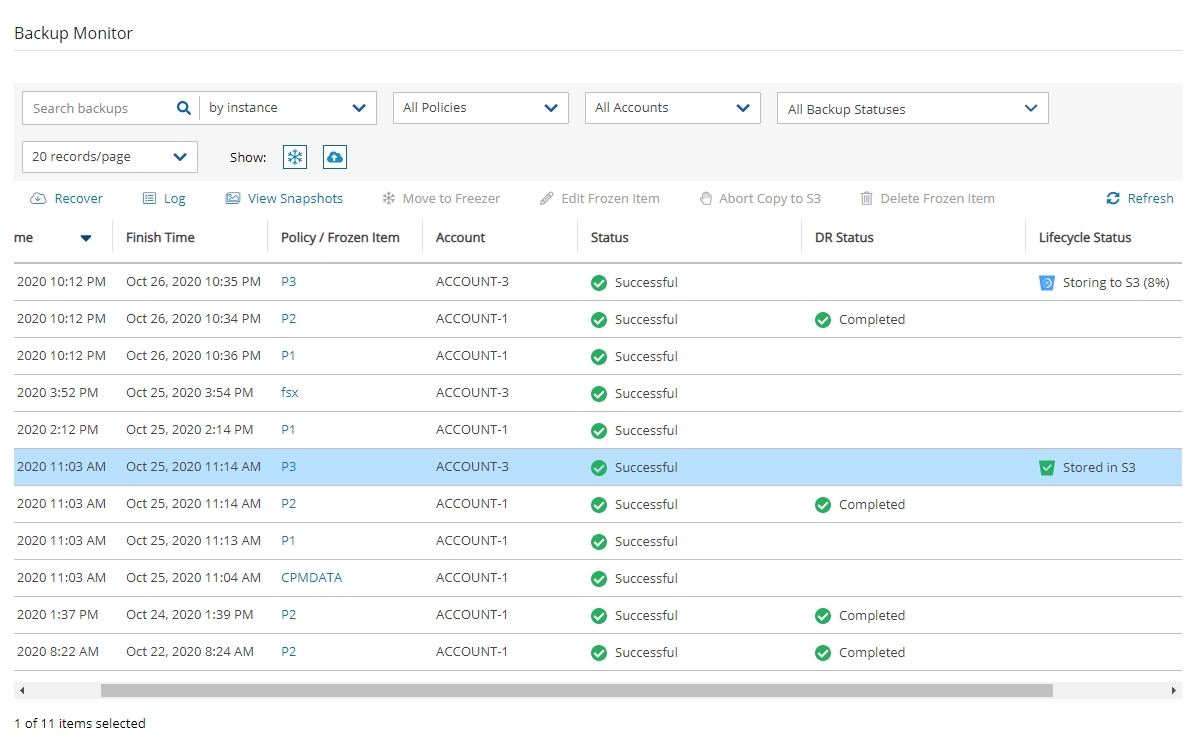The width and height of the screenshot is (1197, 739).
Task: Open the 'by instance' search dropdown
Action: pyautogui.click(x=288, y=108)
